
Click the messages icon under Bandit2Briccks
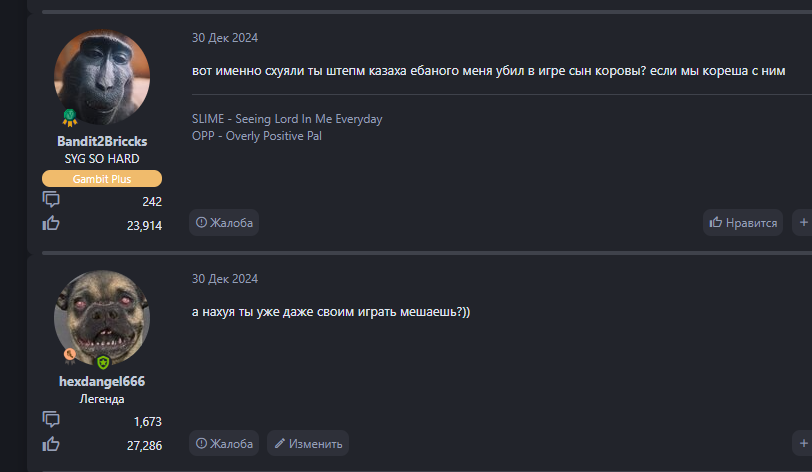point(51,200)
